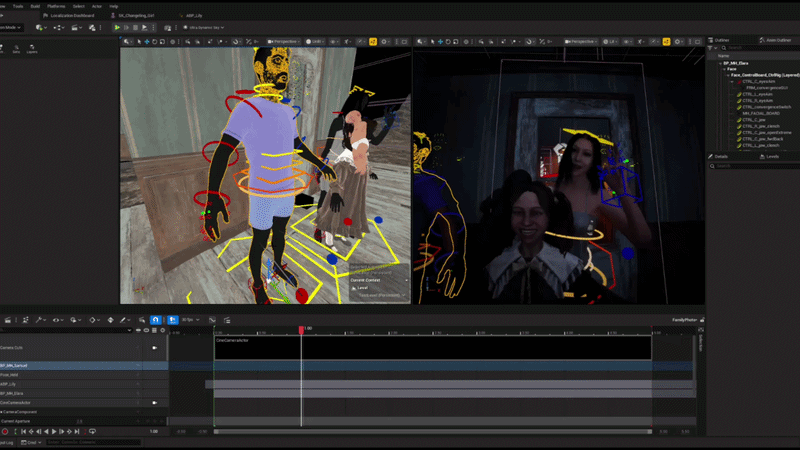Select the scale gizmo in left viewport
The width and height of the screenshot is (800, 450).
[162, 42]
